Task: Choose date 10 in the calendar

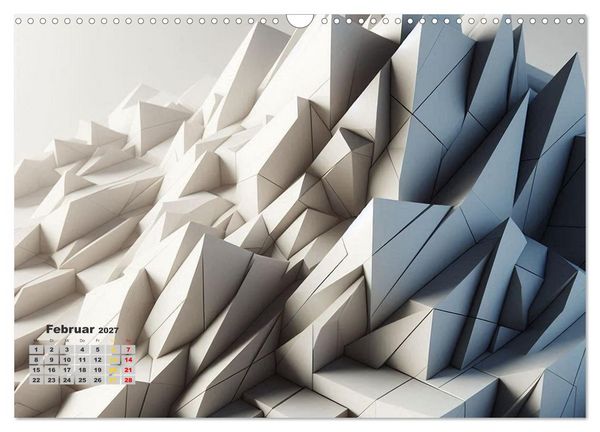Action: tap(67, 360)
